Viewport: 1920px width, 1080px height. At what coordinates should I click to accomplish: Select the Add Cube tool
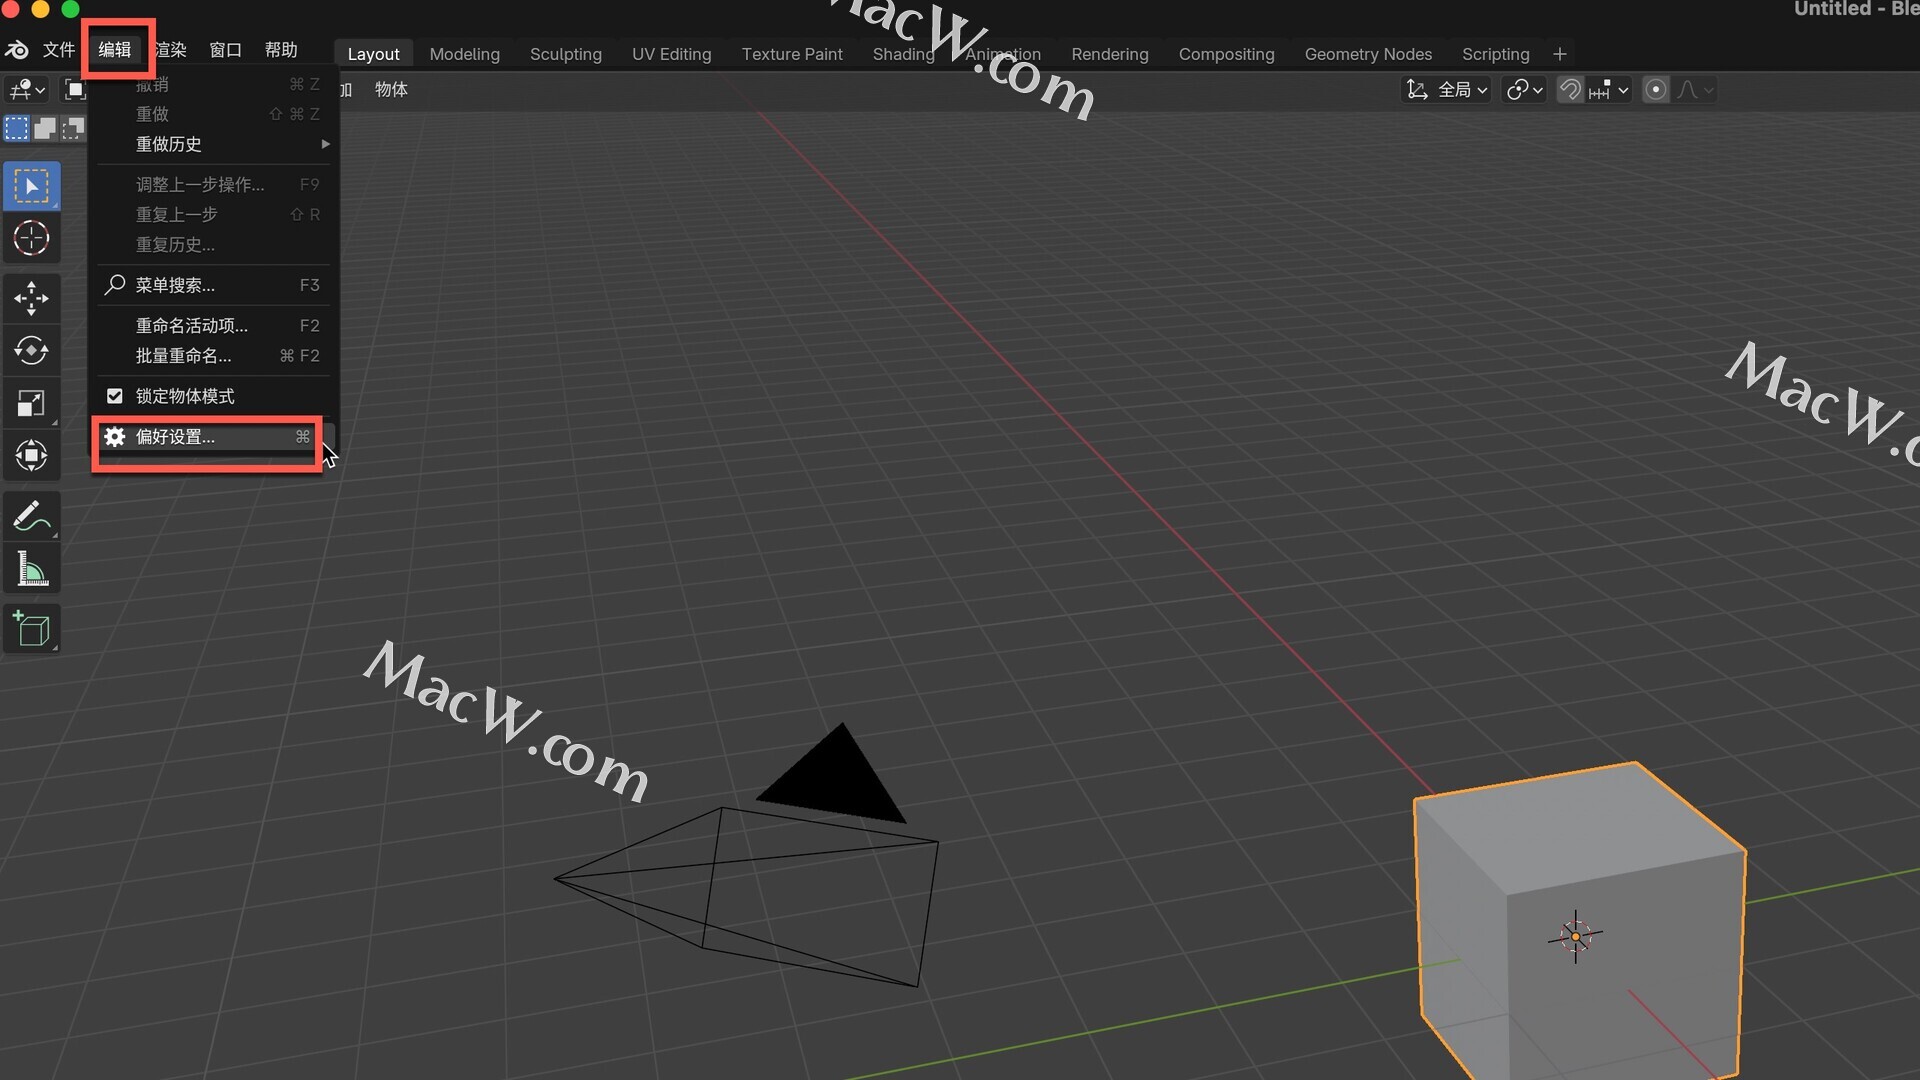tap(31, 629)
